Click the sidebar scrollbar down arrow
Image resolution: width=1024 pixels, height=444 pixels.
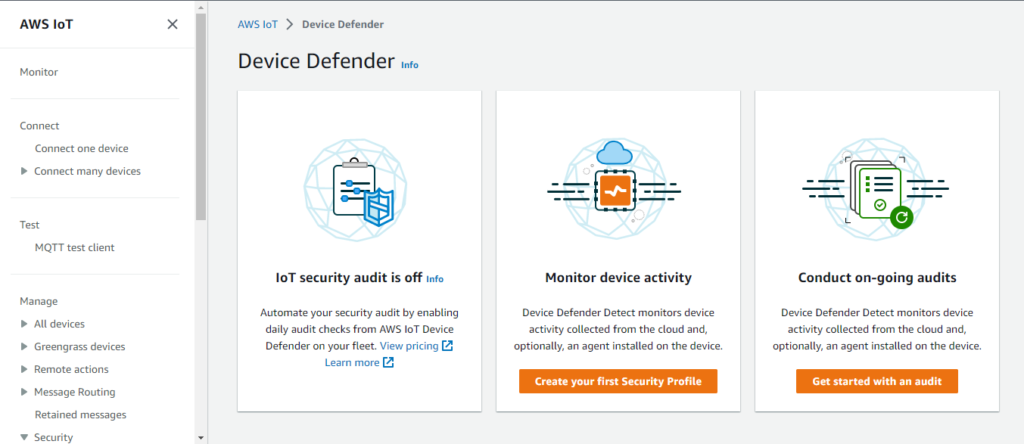point(200,438)
